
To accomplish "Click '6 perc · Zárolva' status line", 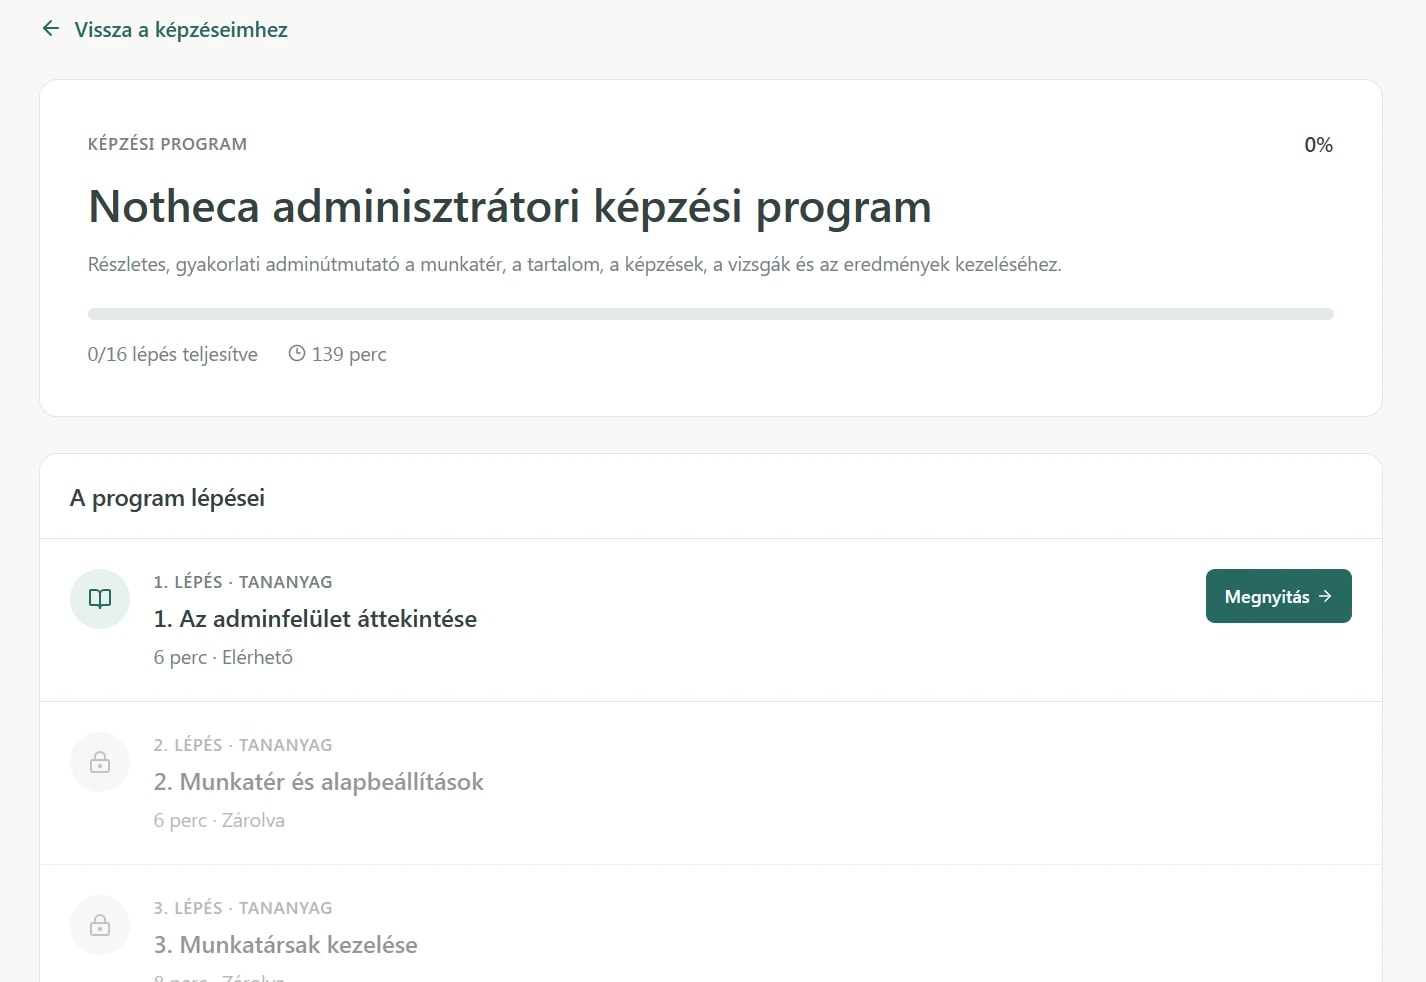I will click(219, 820).
